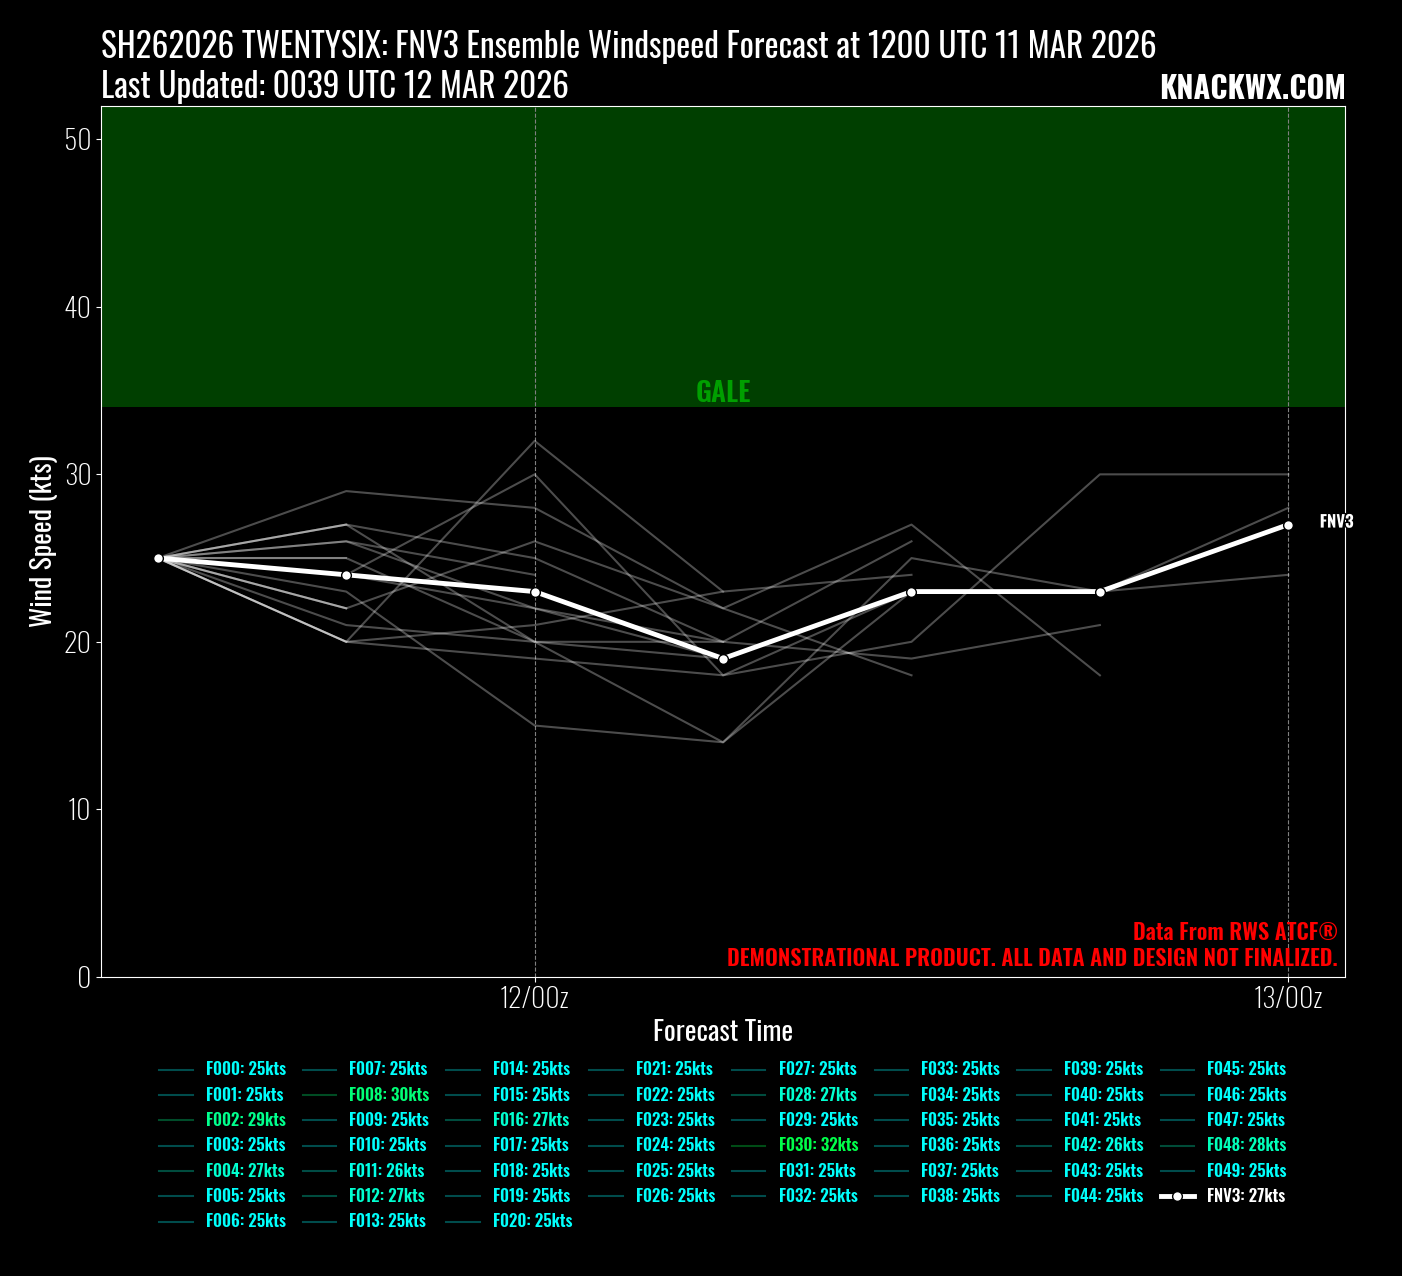Click the lowest FNV3 mean data point

pyautogui.click(x=723, y=659)
